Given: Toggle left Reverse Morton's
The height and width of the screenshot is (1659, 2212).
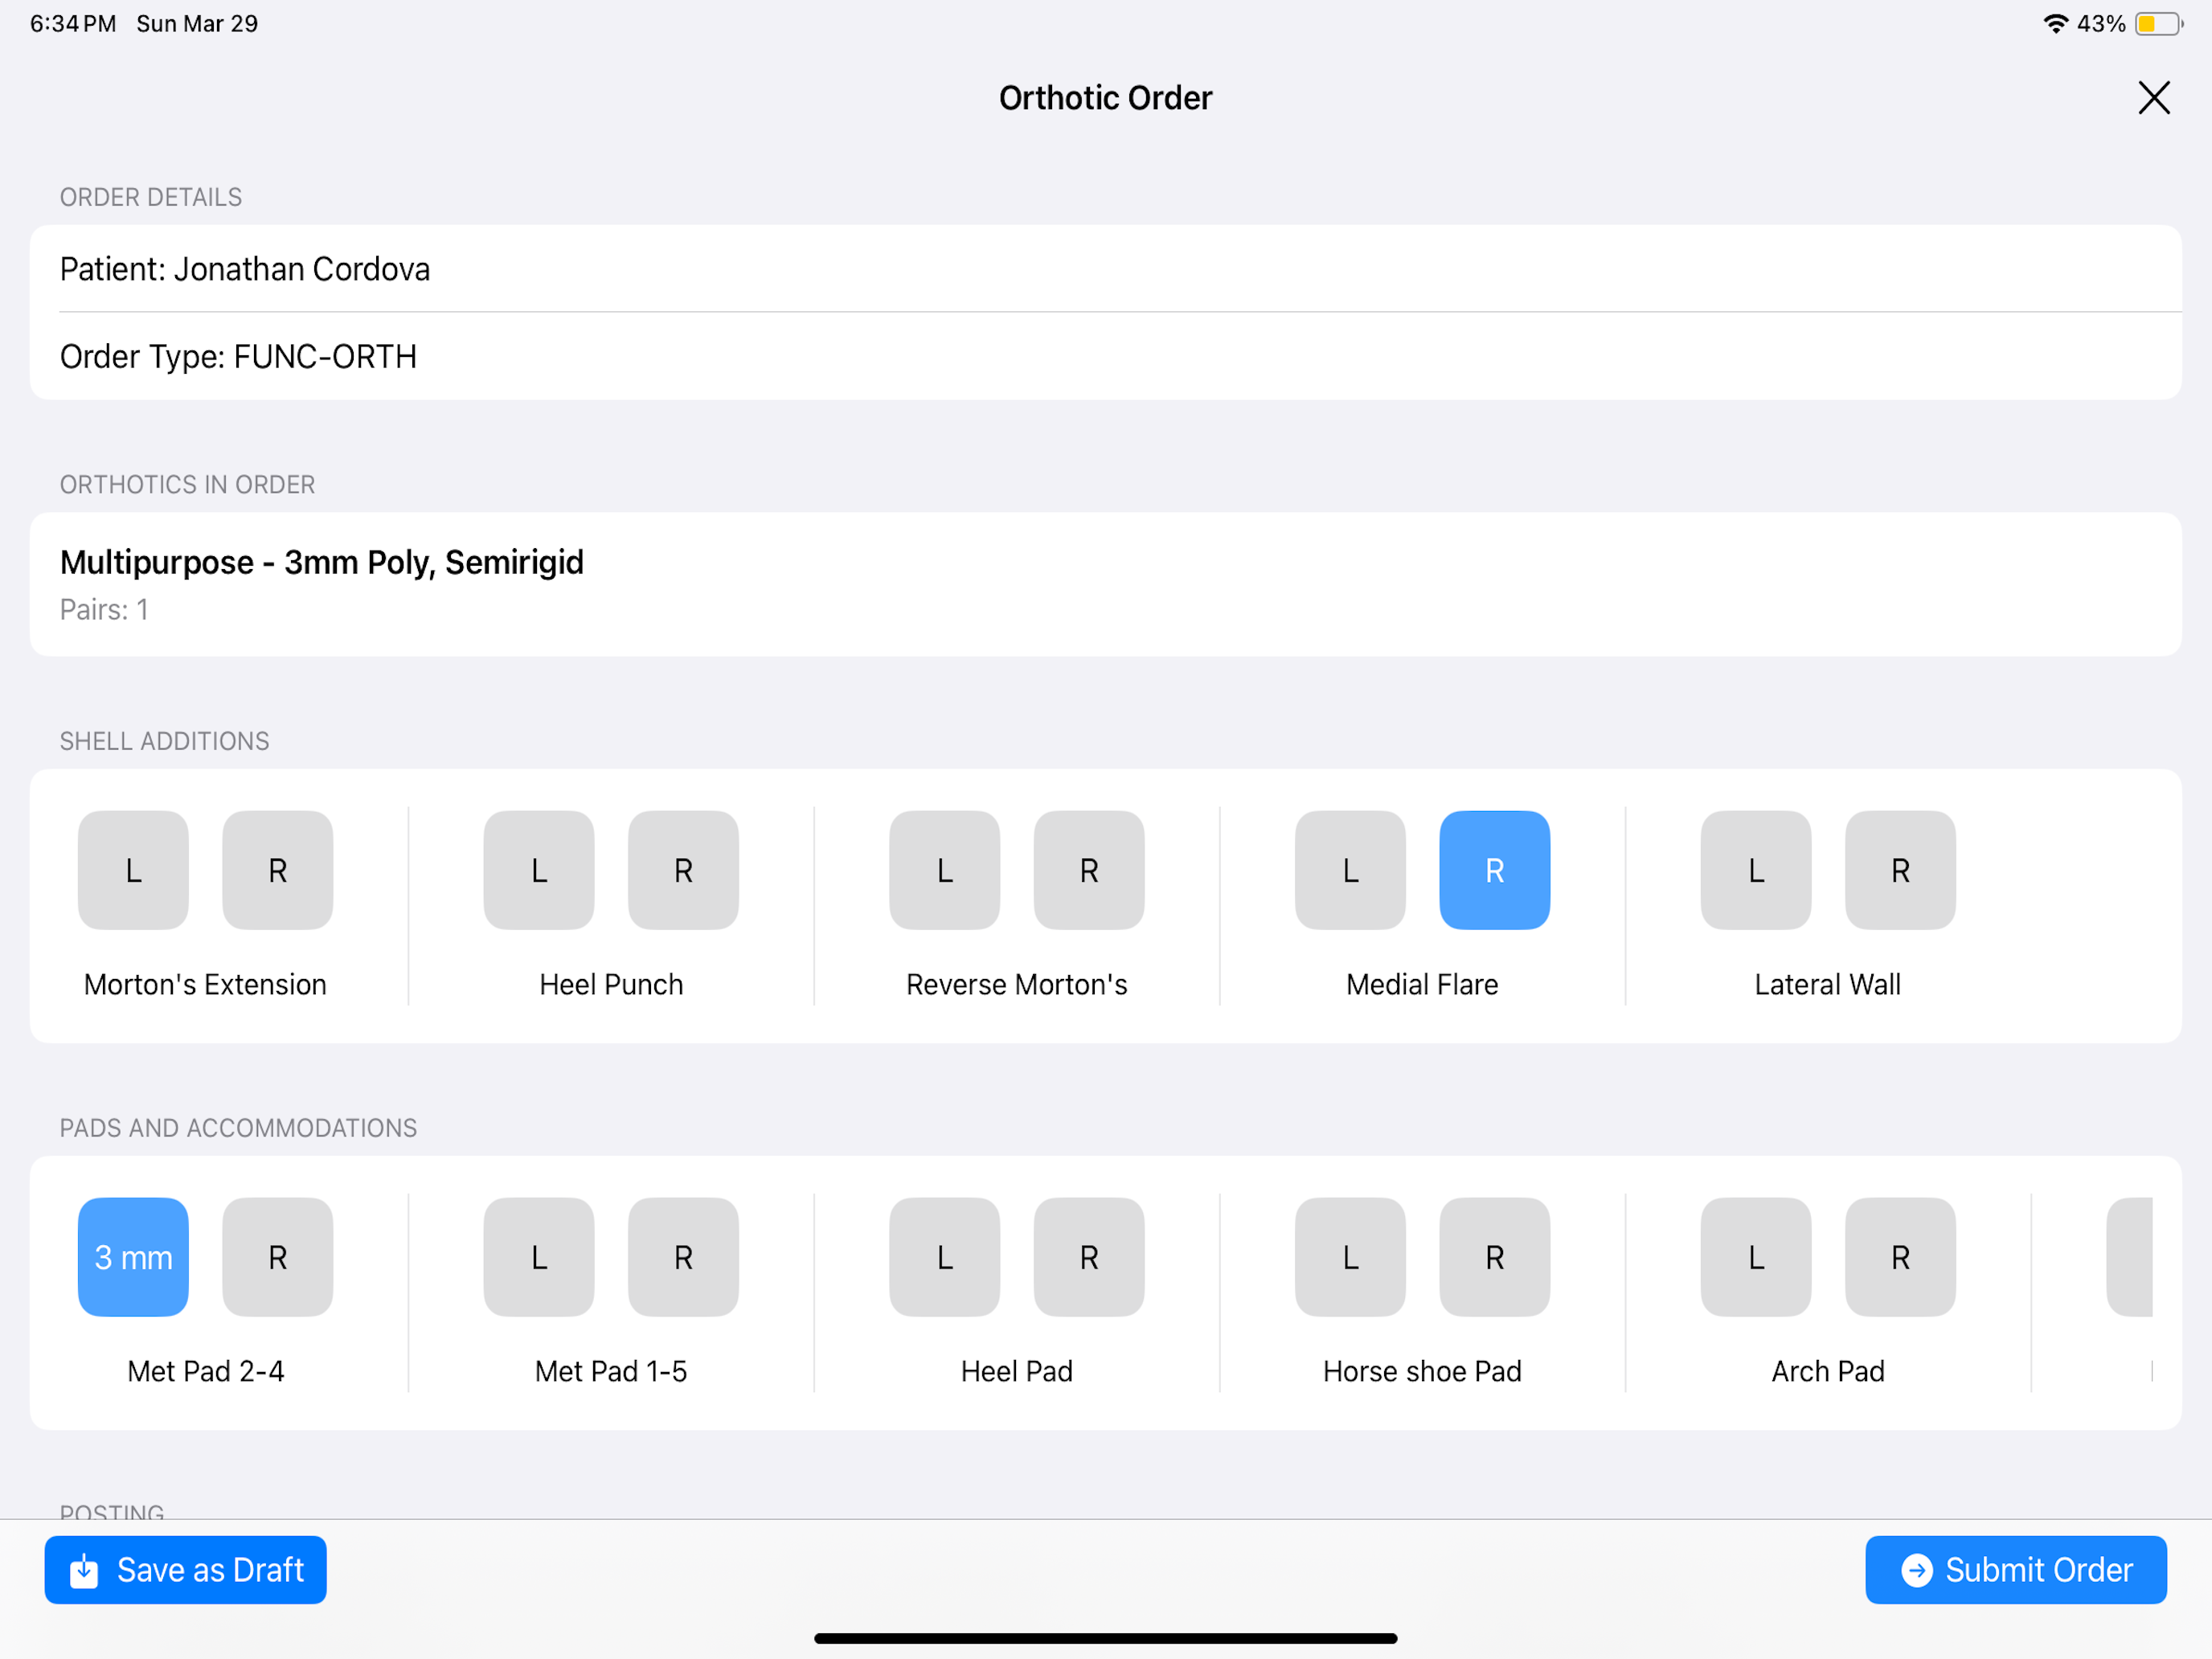Looking at the screenshot, I should pyautogui.click(x=945, y=870).
